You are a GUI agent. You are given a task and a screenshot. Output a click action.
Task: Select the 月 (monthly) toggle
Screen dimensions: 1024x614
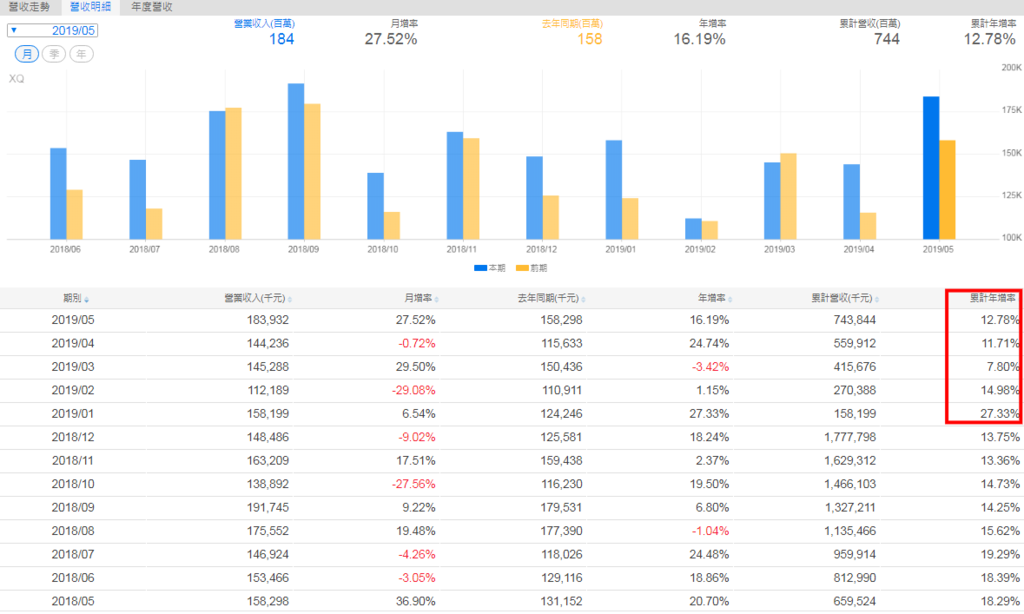pyautogui.click(x=27, y=54)
